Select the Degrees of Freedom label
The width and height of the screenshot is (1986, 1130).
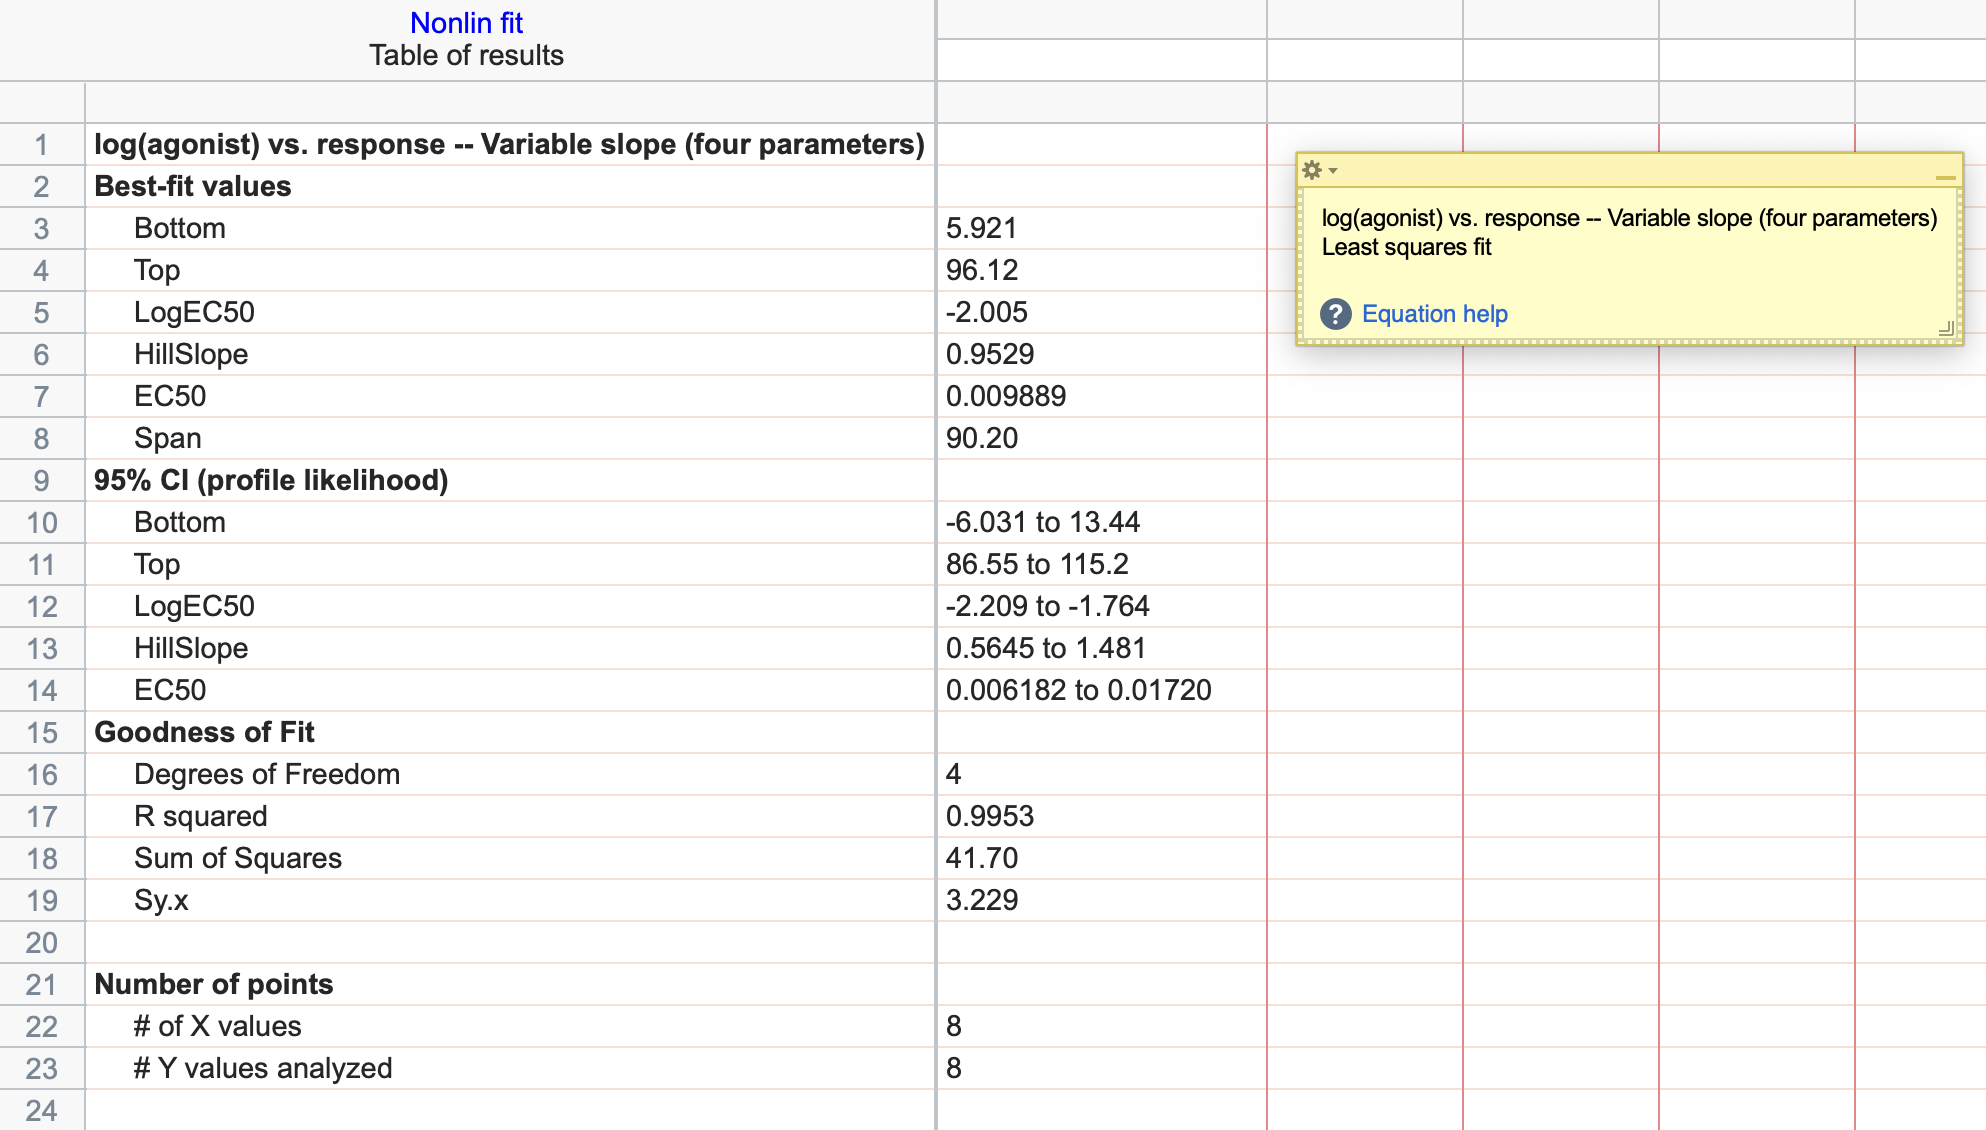(x=266, y=774)
